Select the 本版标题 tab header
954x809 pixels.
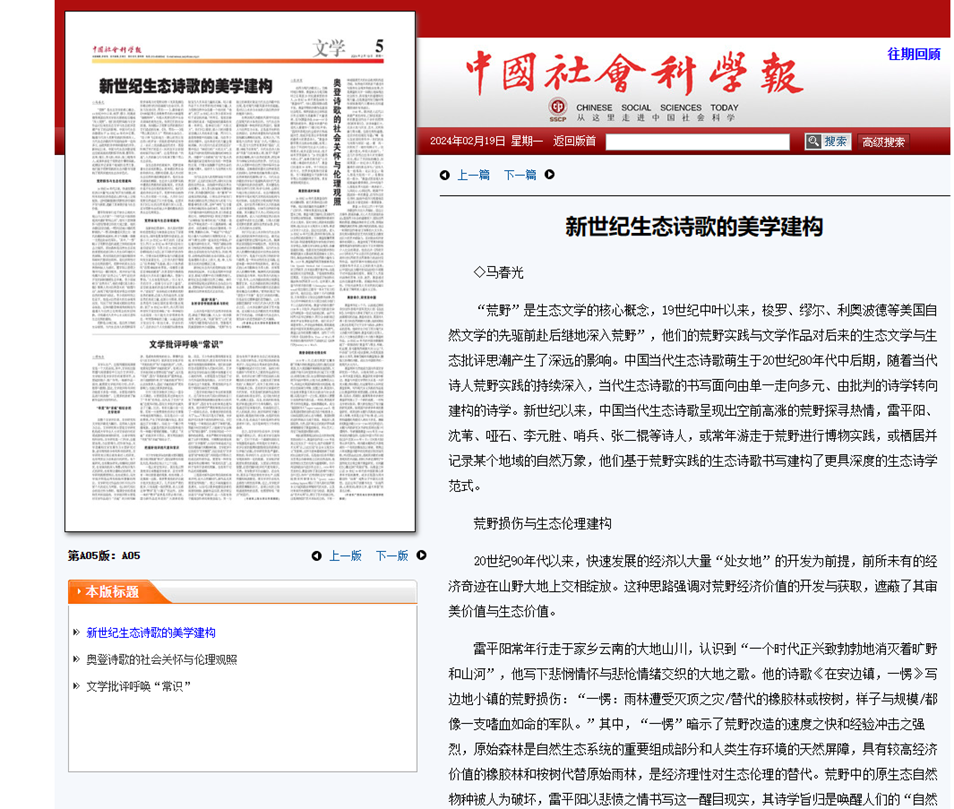coord(112,592)
